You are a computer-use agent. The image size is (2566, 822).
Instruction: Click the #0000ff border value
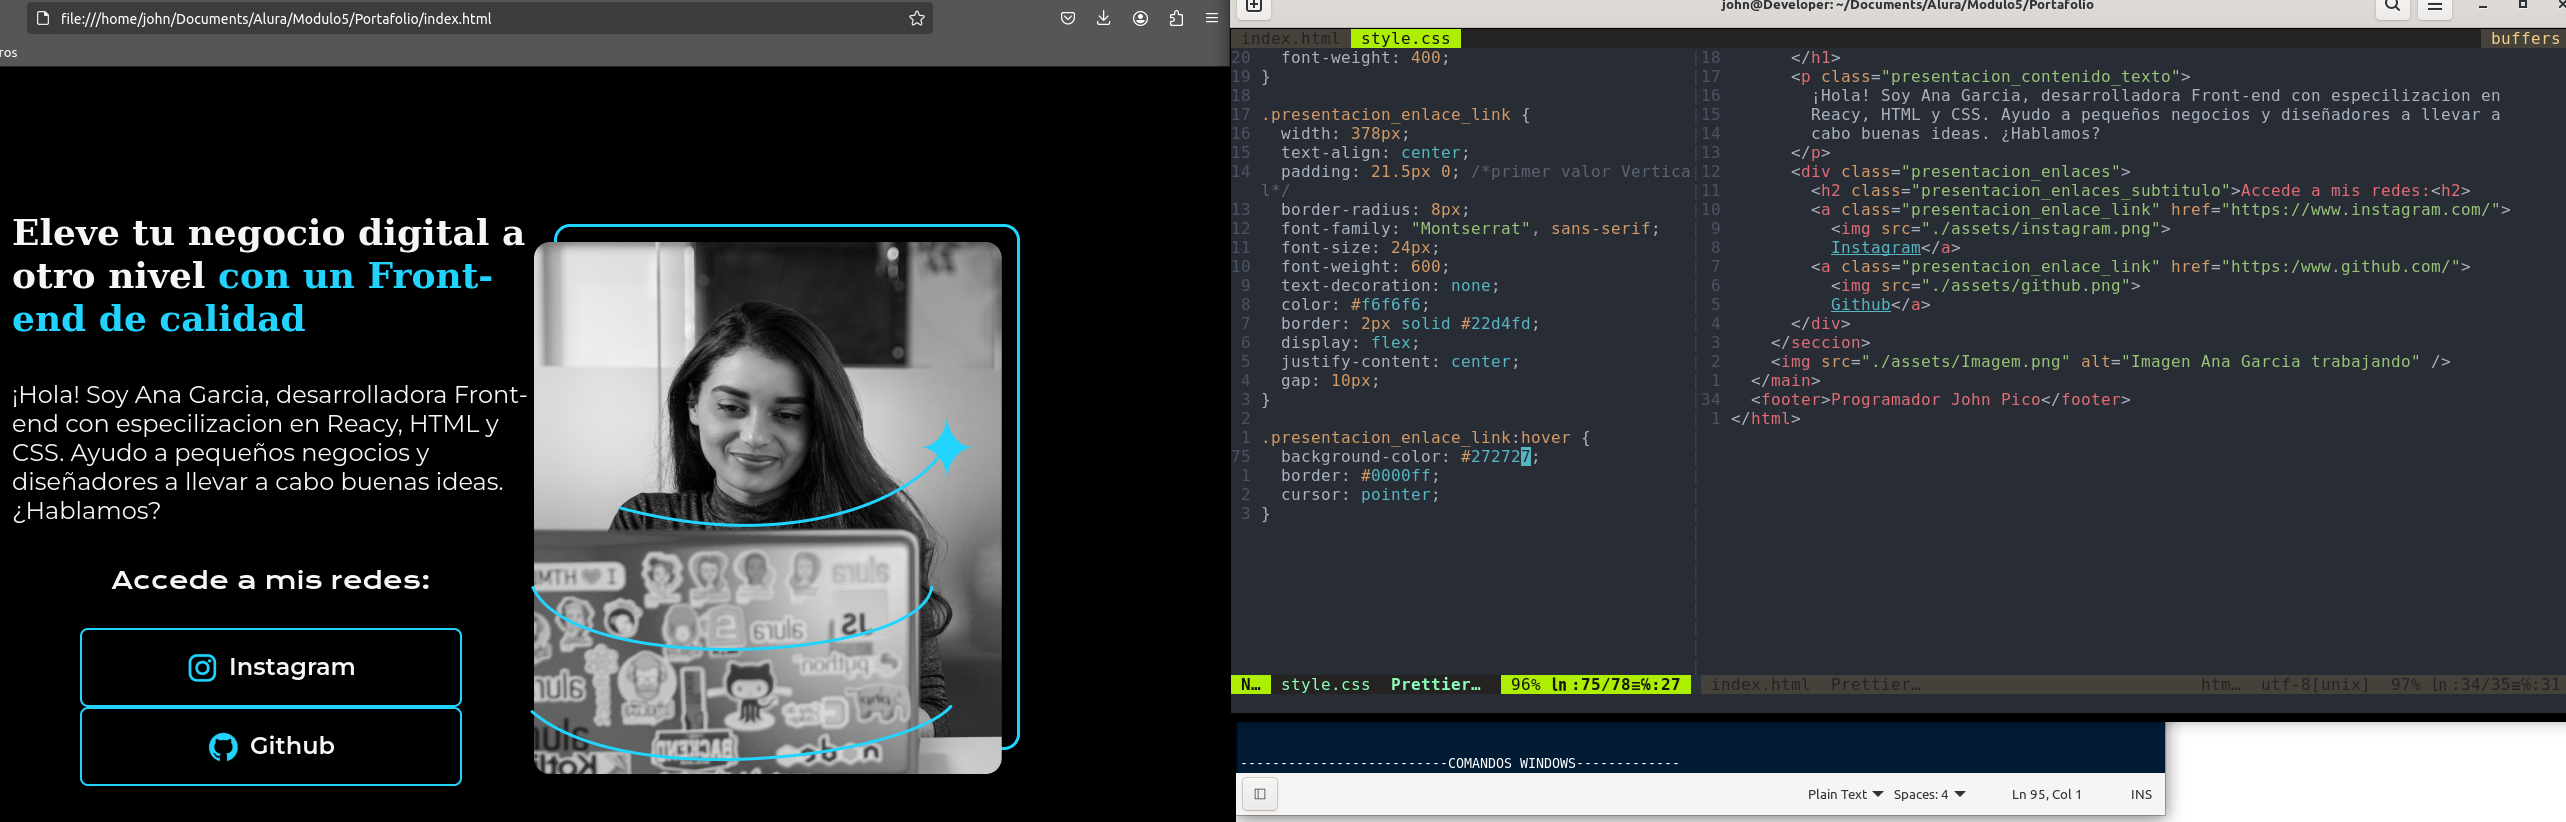click(1395, 475)
